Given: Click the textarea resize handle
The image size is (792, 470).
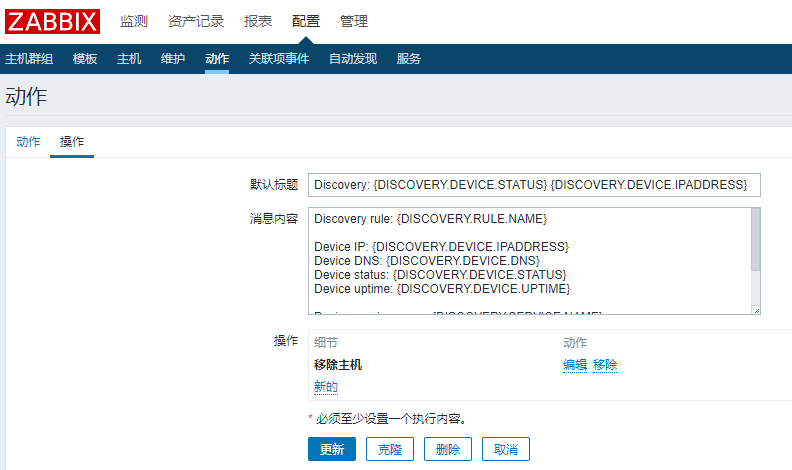Looking at the screenshot, I should point(756,310).
